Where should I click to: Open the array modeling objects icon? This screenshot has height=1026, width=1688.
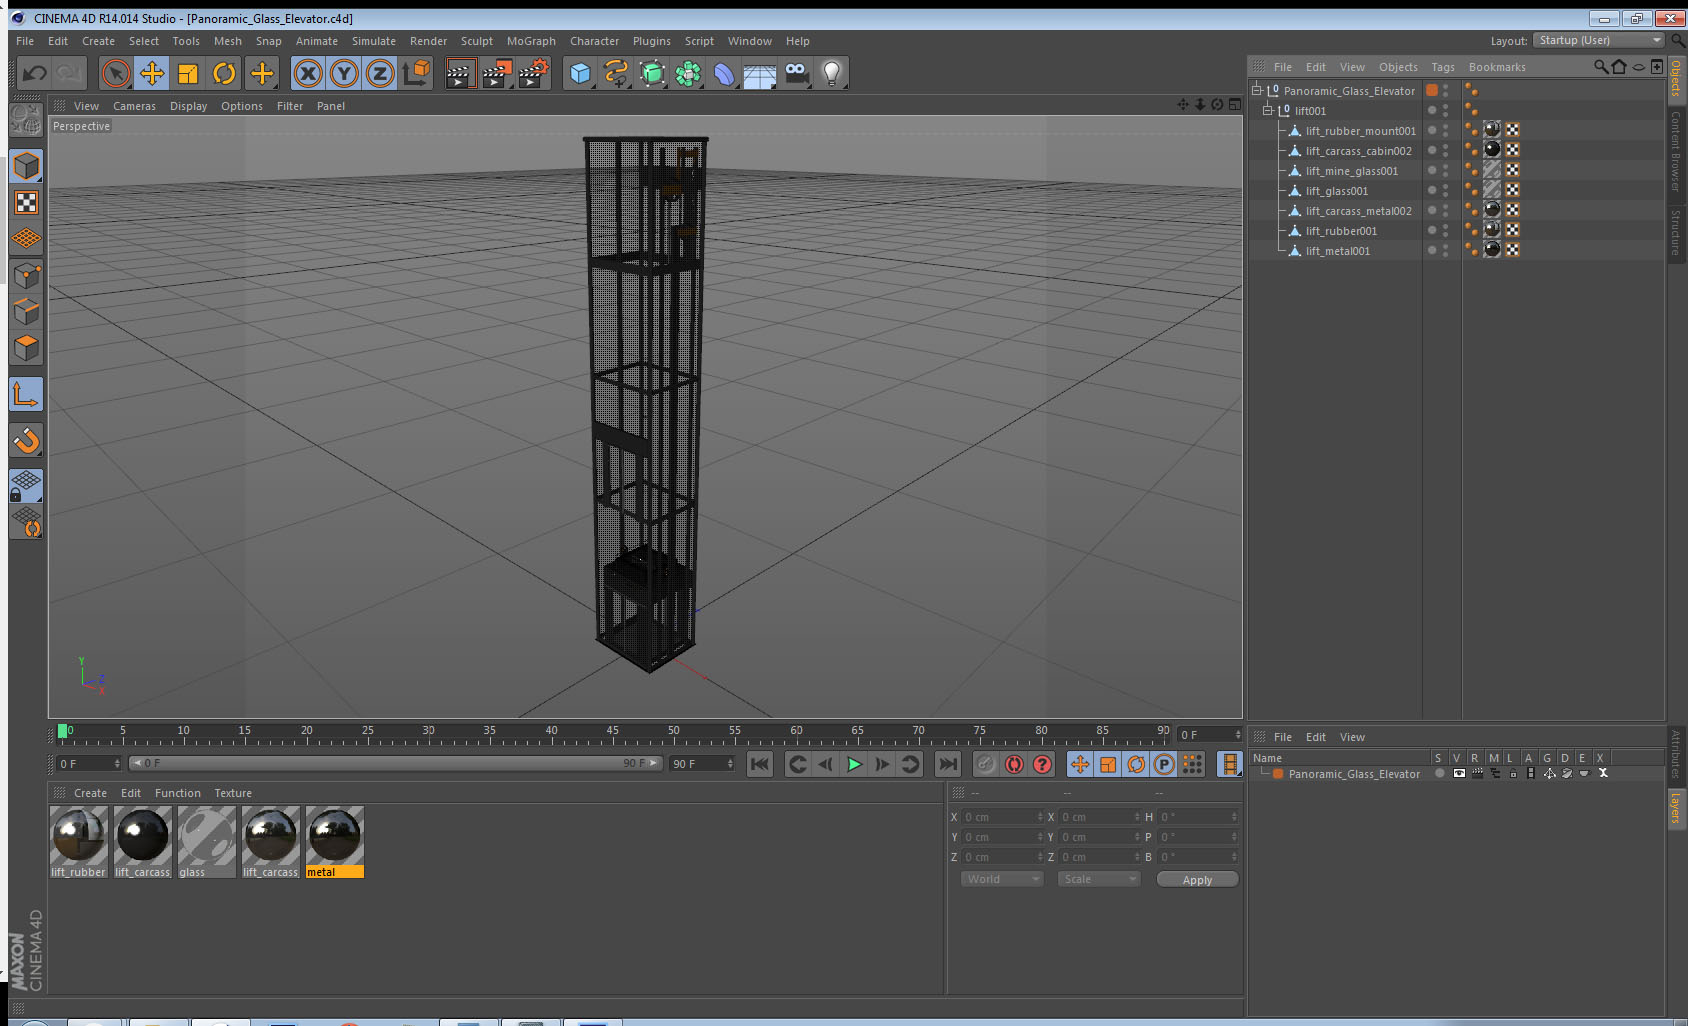688,73
